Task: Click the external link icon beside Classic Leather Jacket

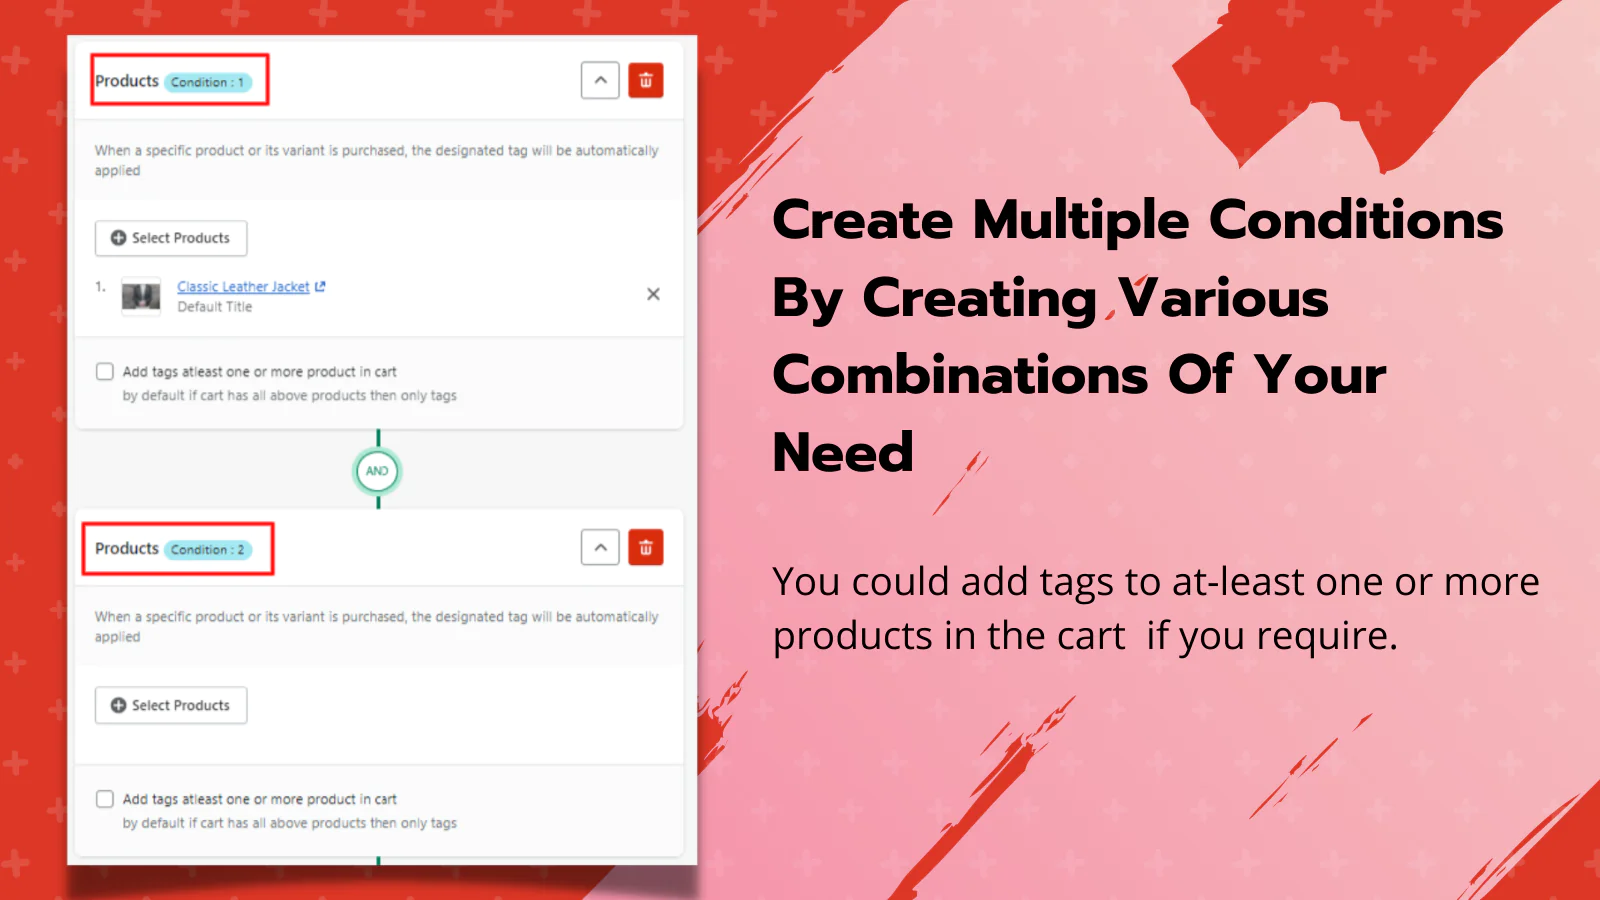Action: (320, 287)
